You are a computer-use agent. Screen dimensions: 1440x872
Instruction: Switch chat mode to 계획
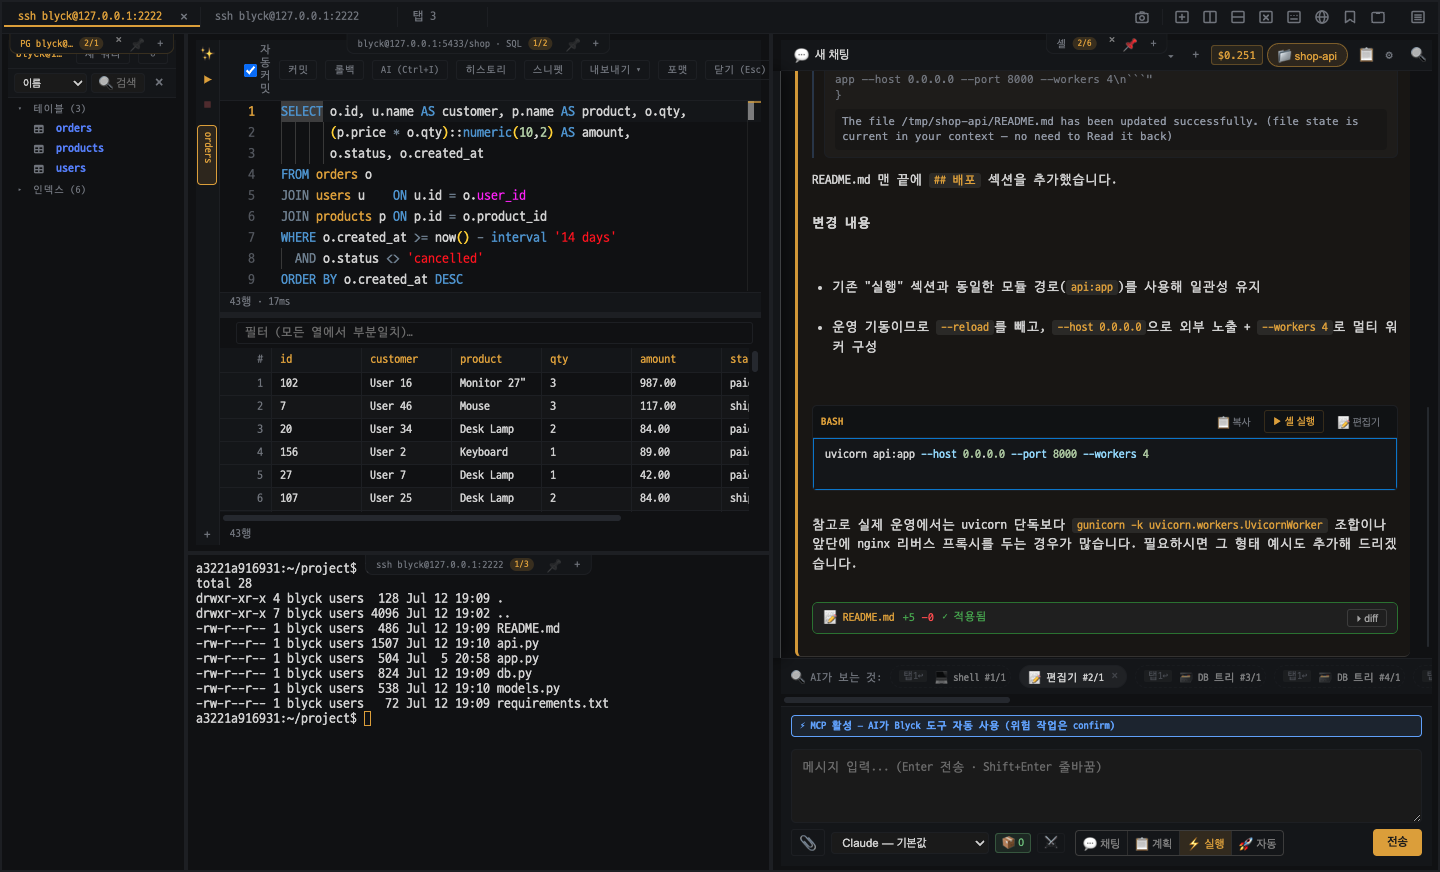pyautogui.click(x=1153, y=844)
